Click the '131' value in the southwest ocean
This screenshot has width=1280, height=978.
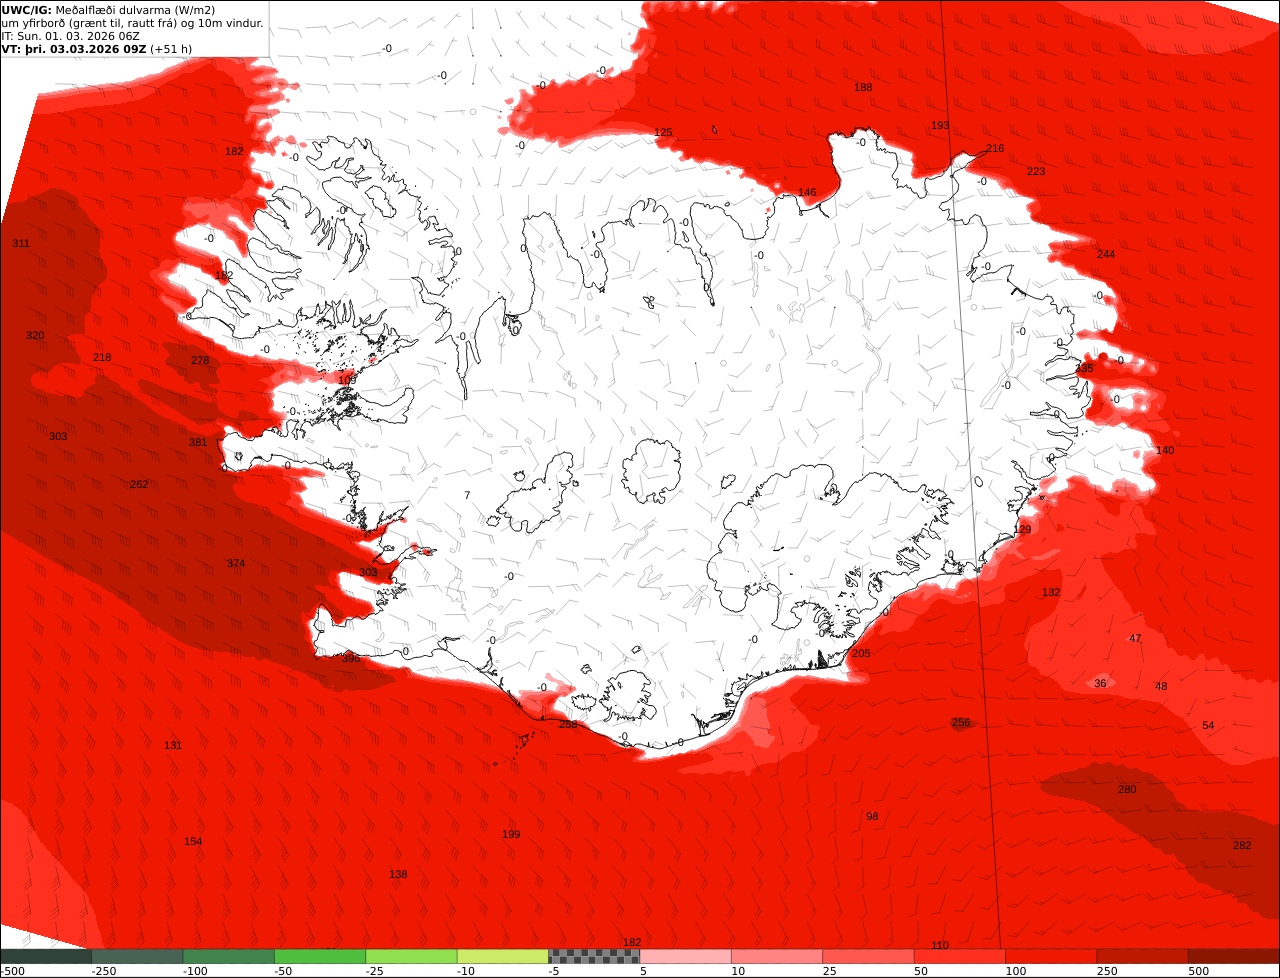click(173, 746)
